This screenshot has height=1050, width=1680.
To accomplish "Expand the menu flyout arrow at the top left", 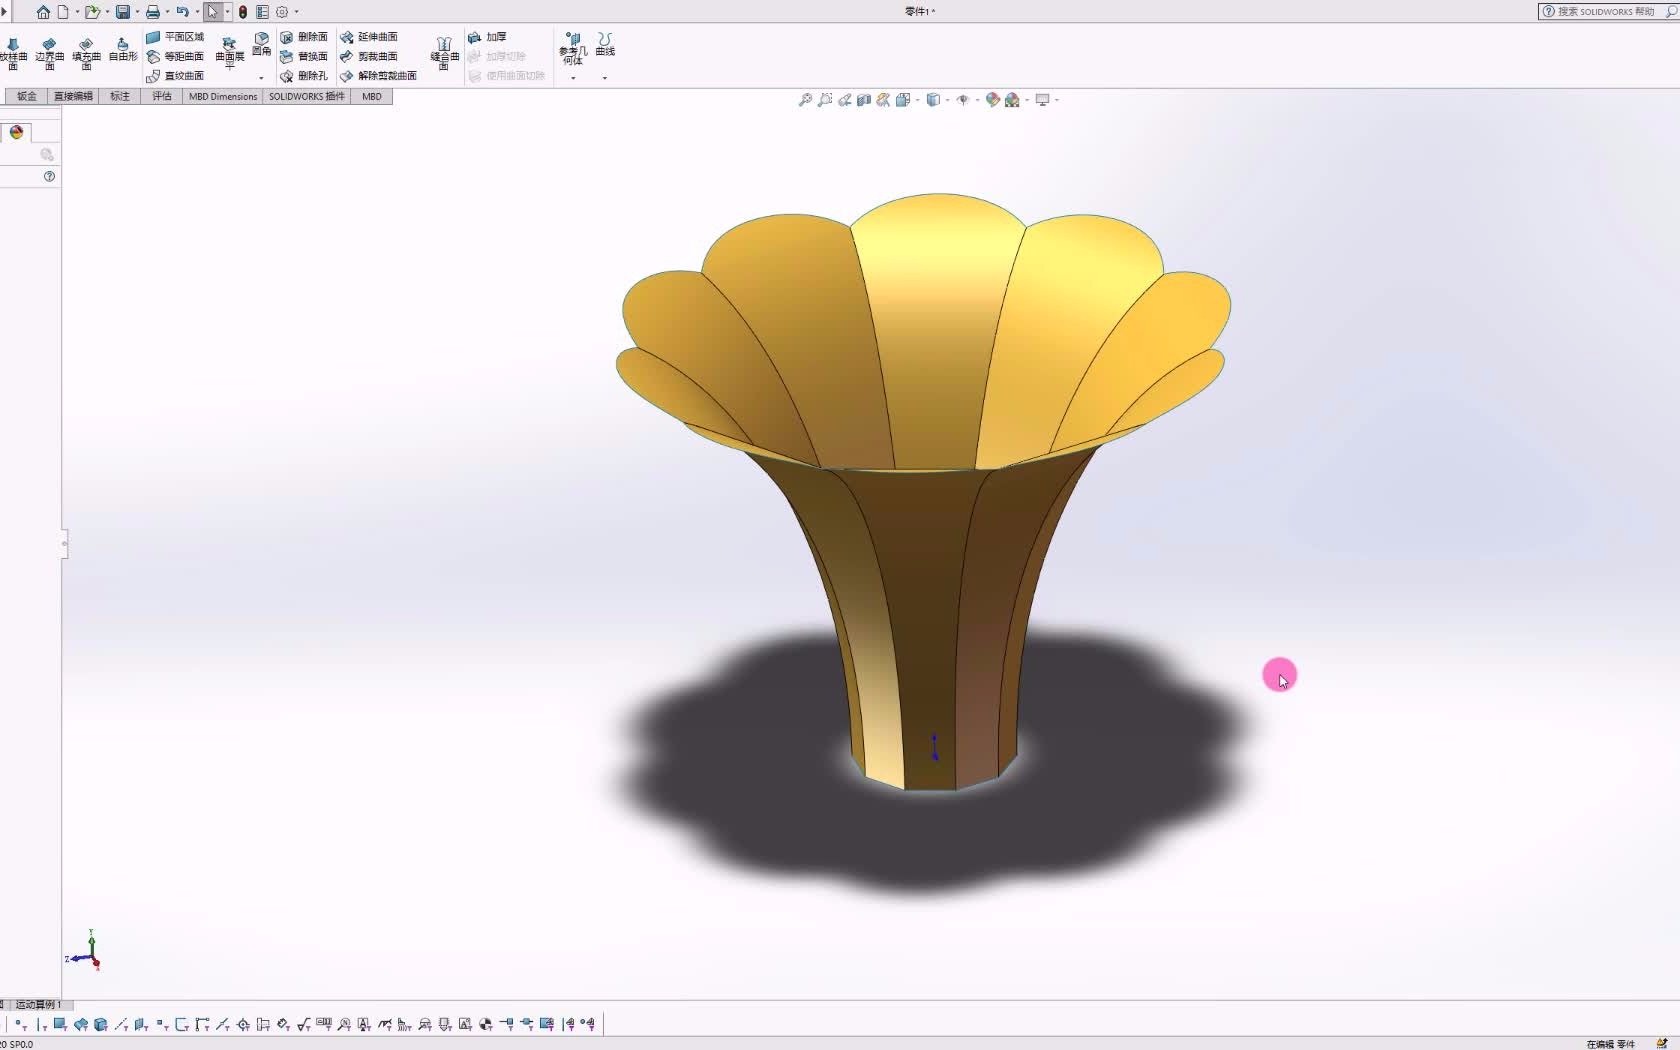I will tap(4, 12).
